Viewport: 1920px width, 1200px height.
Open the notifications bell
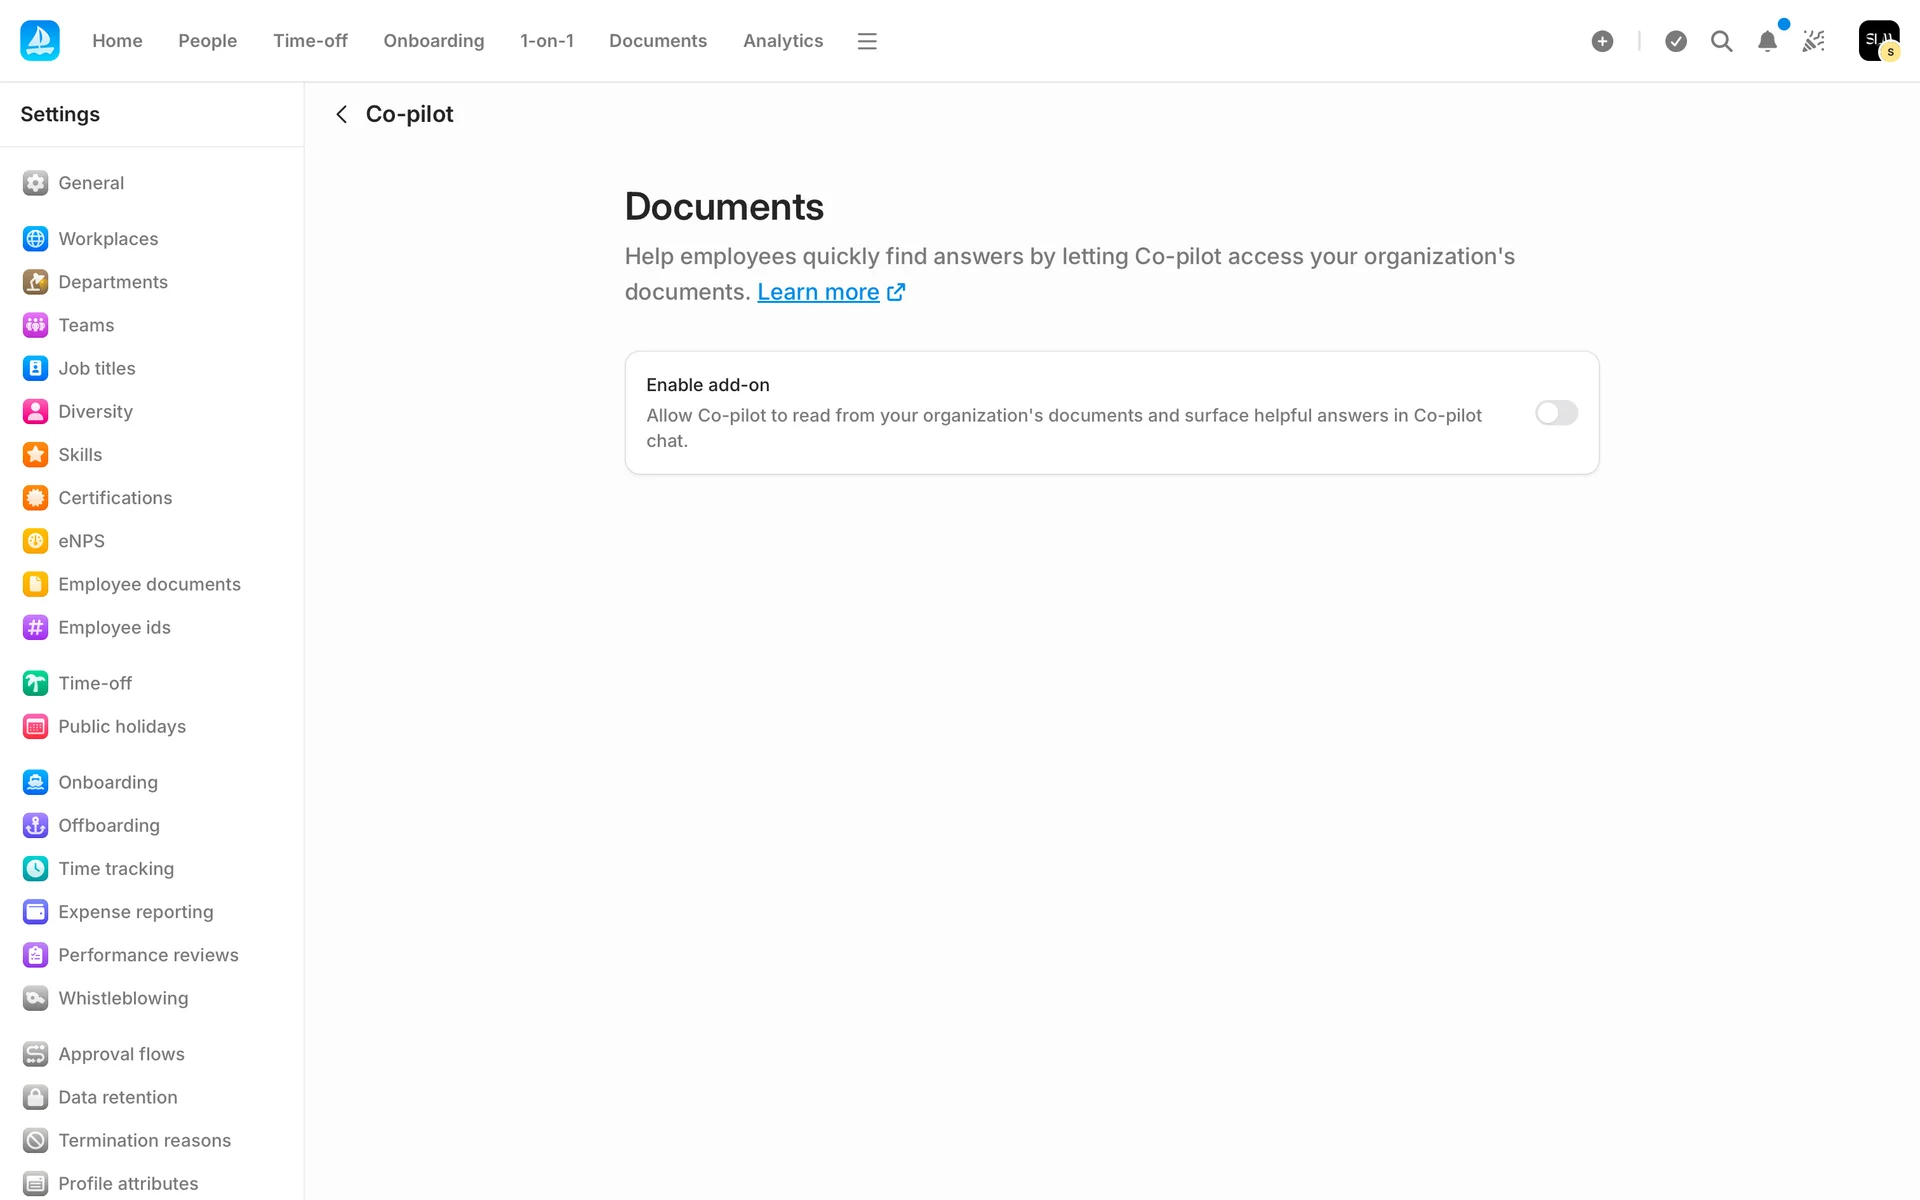[x=1767, y=41]
